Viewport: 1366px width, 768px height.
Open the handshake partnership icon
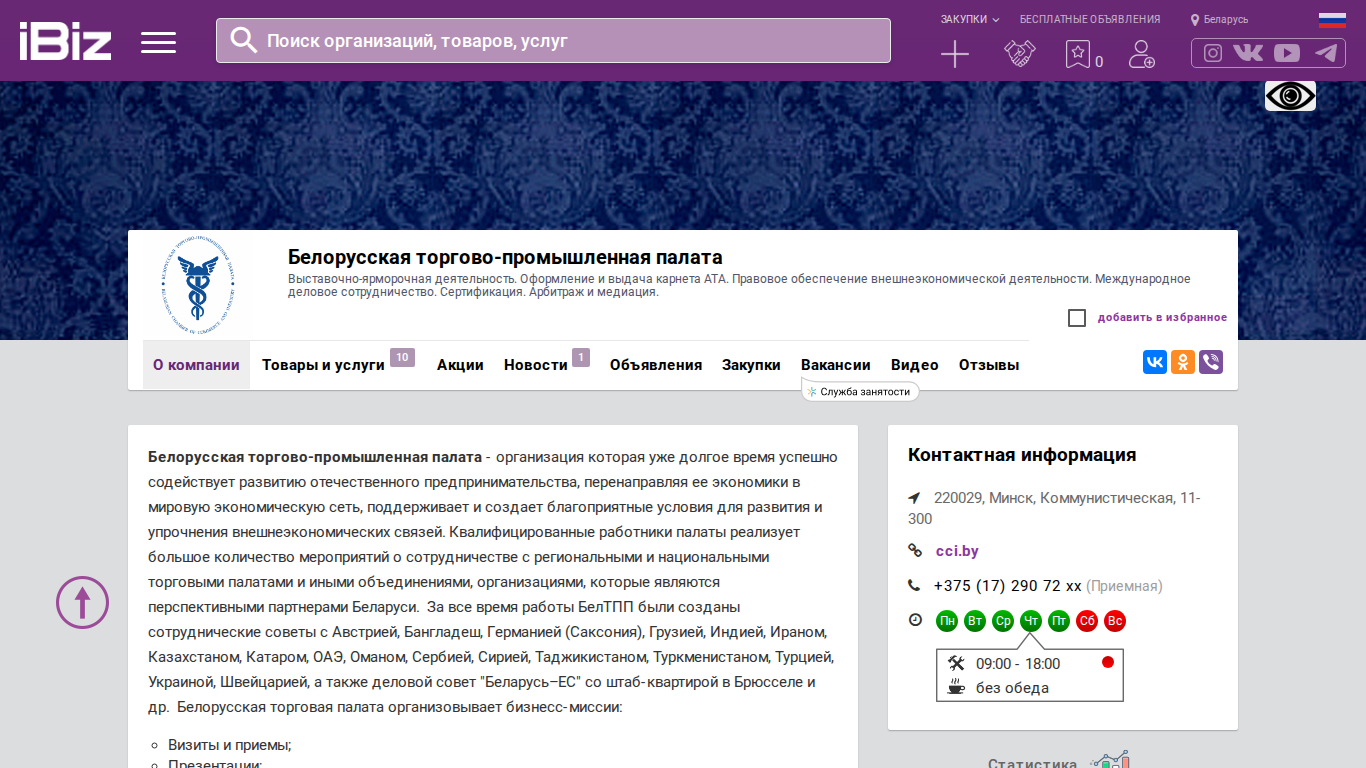click(1020, 54)
